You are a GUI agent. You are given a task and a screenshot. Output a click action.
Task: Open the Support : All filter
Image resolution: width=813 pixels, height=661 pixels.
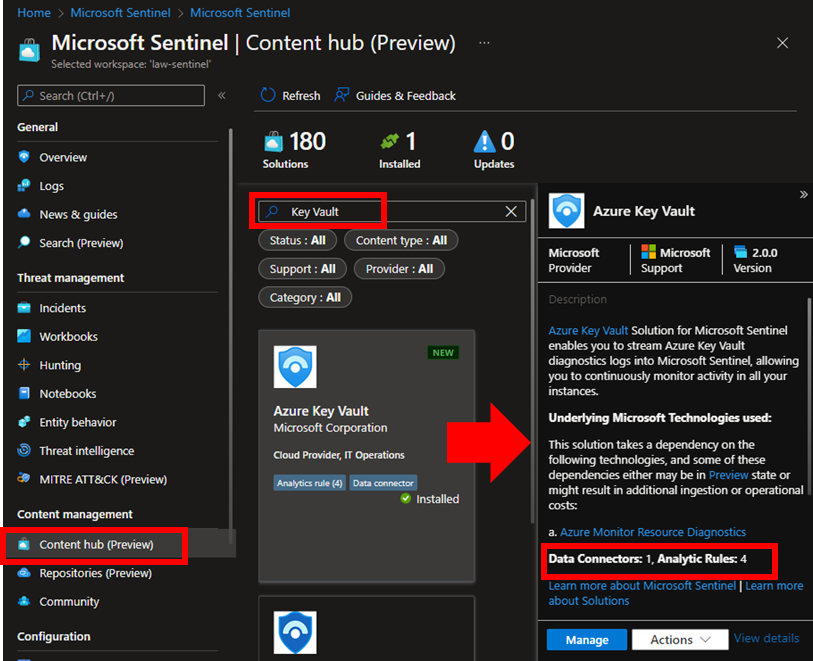coord(302,269)
